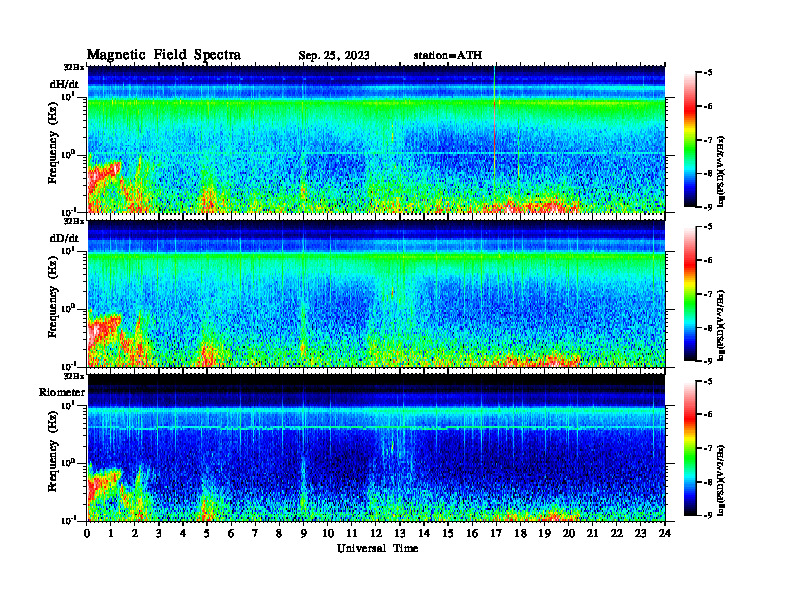This screenshot has height=612, width=792.
Task: Click hour '0' on the time axis
Action: click(87, 533)
